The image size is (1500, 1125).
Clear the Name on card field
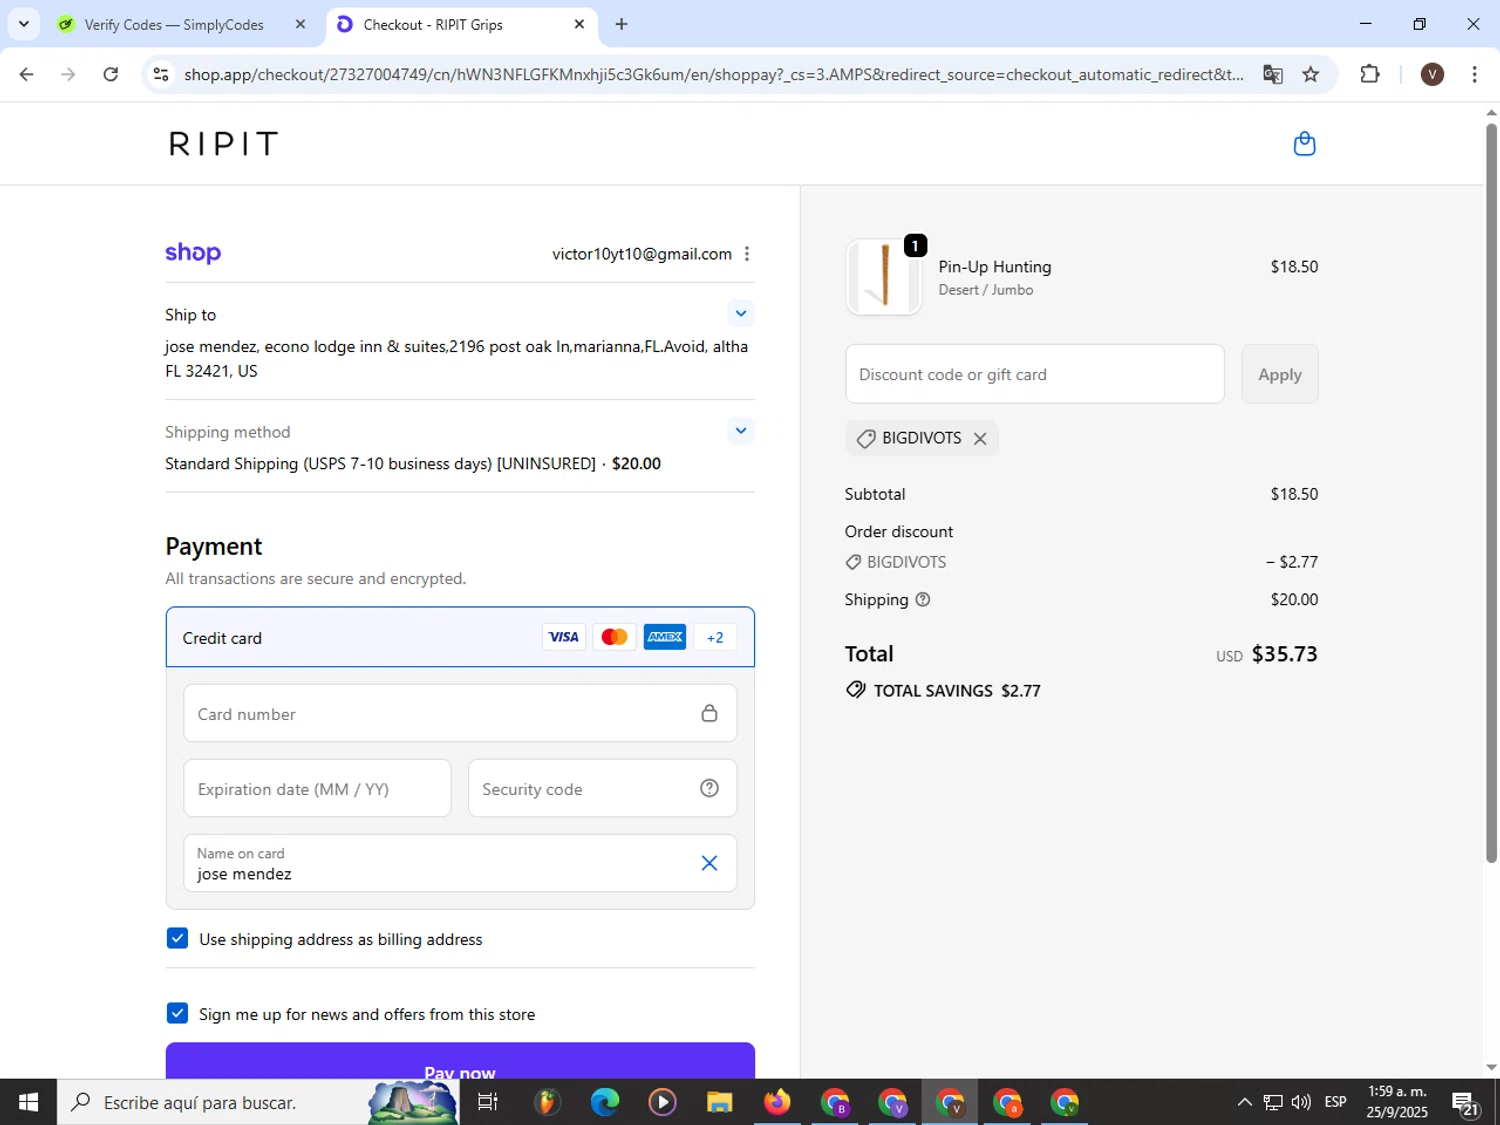coord(709,863)
